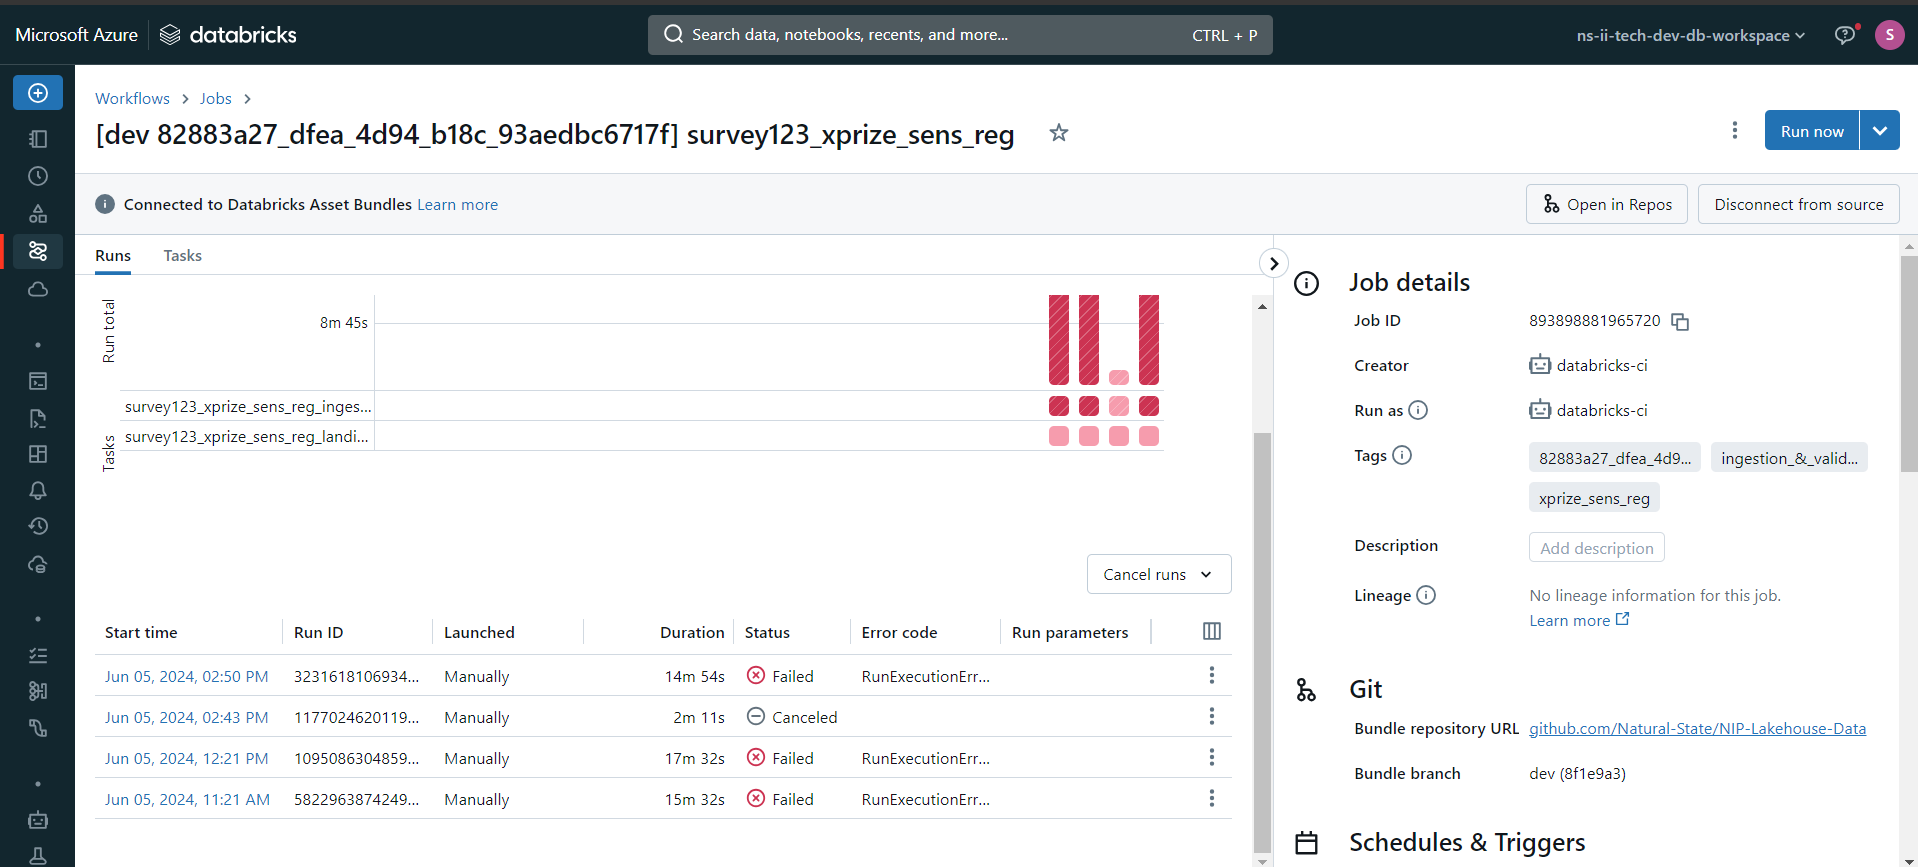Click the shortest pink bar in run chart
1918x867 pixels.
pos(1119,377)
